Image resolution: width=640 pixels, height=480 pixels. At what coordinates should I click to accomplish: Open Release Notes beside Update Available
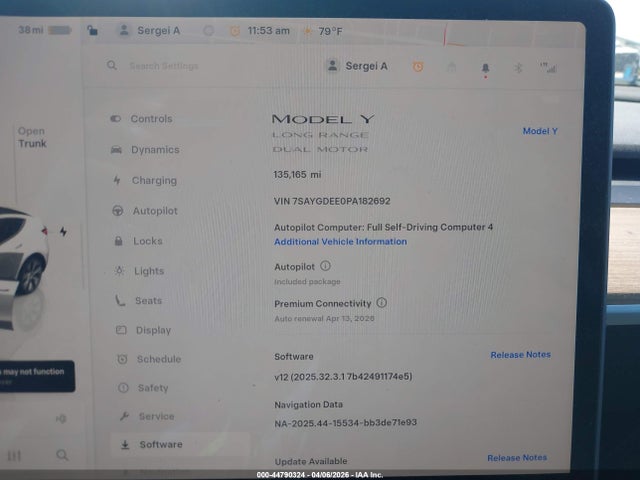point(517,458)
